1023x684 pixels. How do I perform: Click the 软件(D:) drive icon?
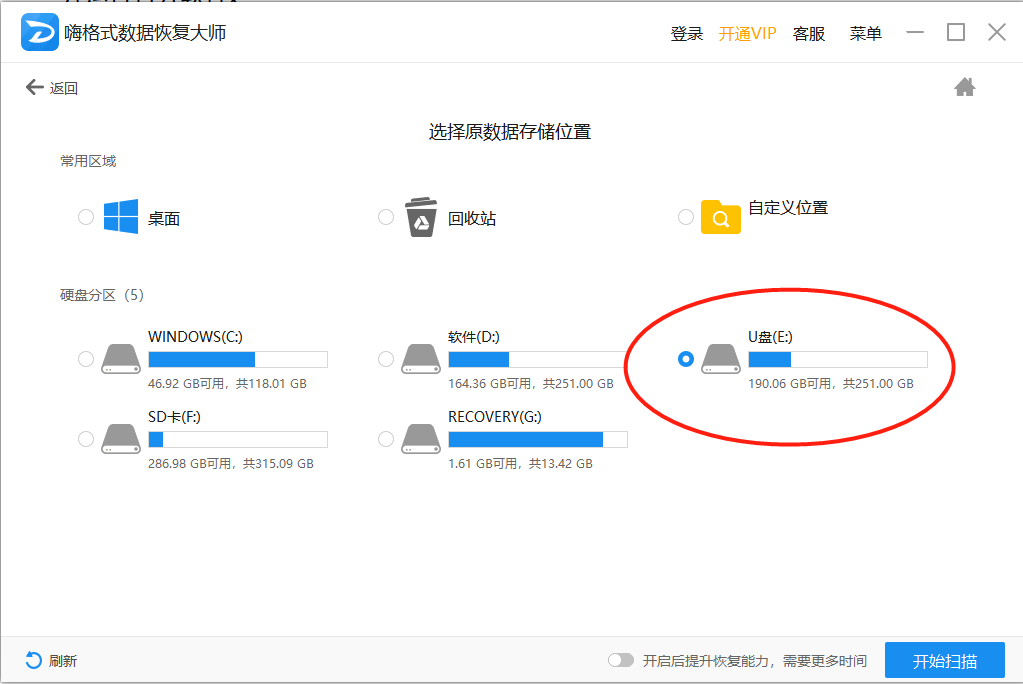point(421,359)
